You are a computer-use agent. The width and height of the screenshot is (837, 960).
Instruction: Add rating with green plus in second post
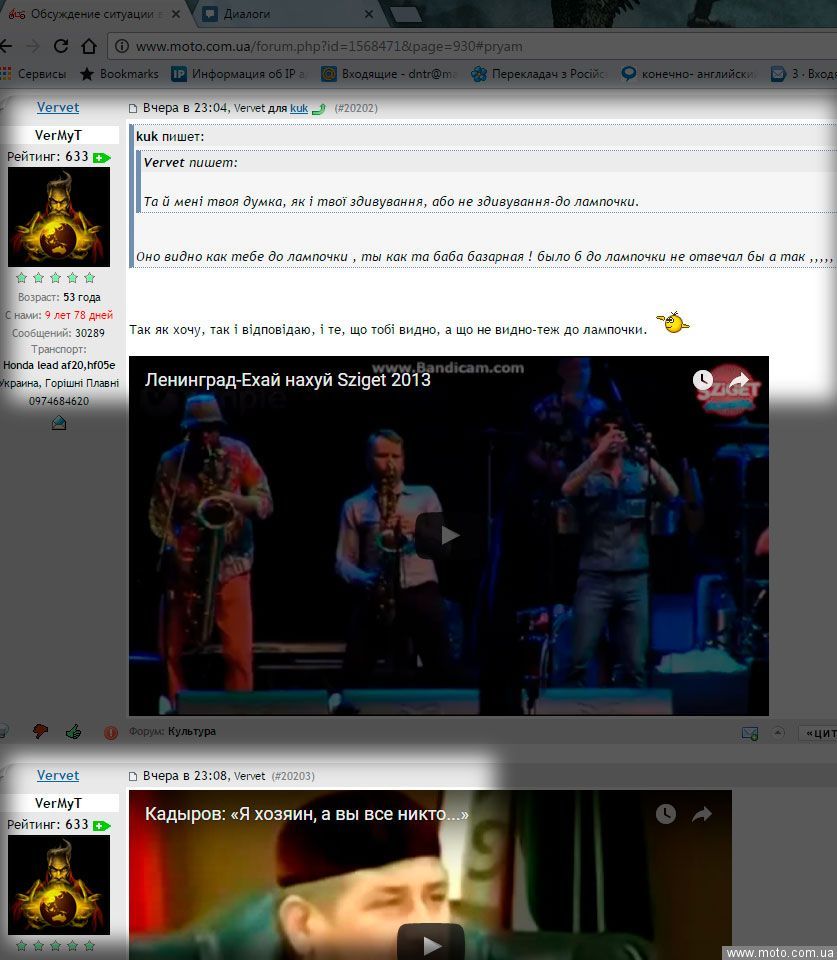coord(101,826)
